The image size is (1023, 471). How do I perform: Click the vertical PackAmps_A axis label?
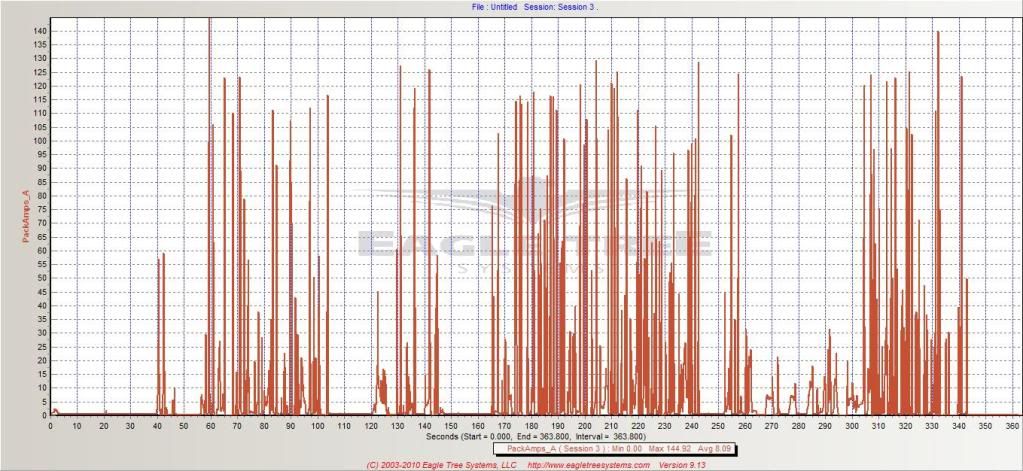(11, 217)
